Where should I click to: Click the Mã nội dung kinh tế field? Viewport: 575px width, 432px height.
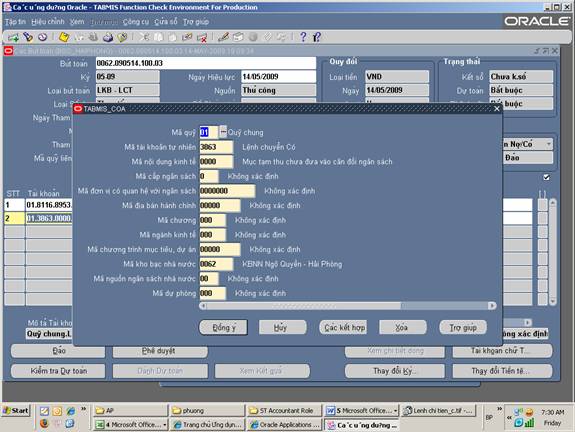[216, 162]
